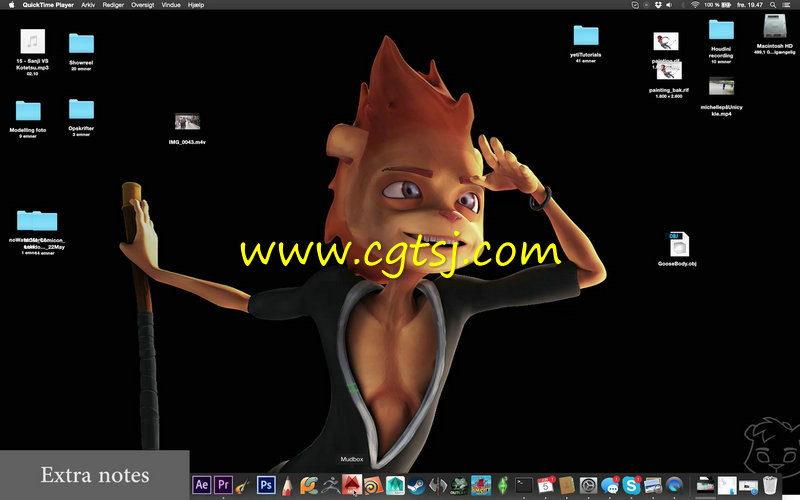
Task: Open Calendar from the dock
Action: (545, 485)
